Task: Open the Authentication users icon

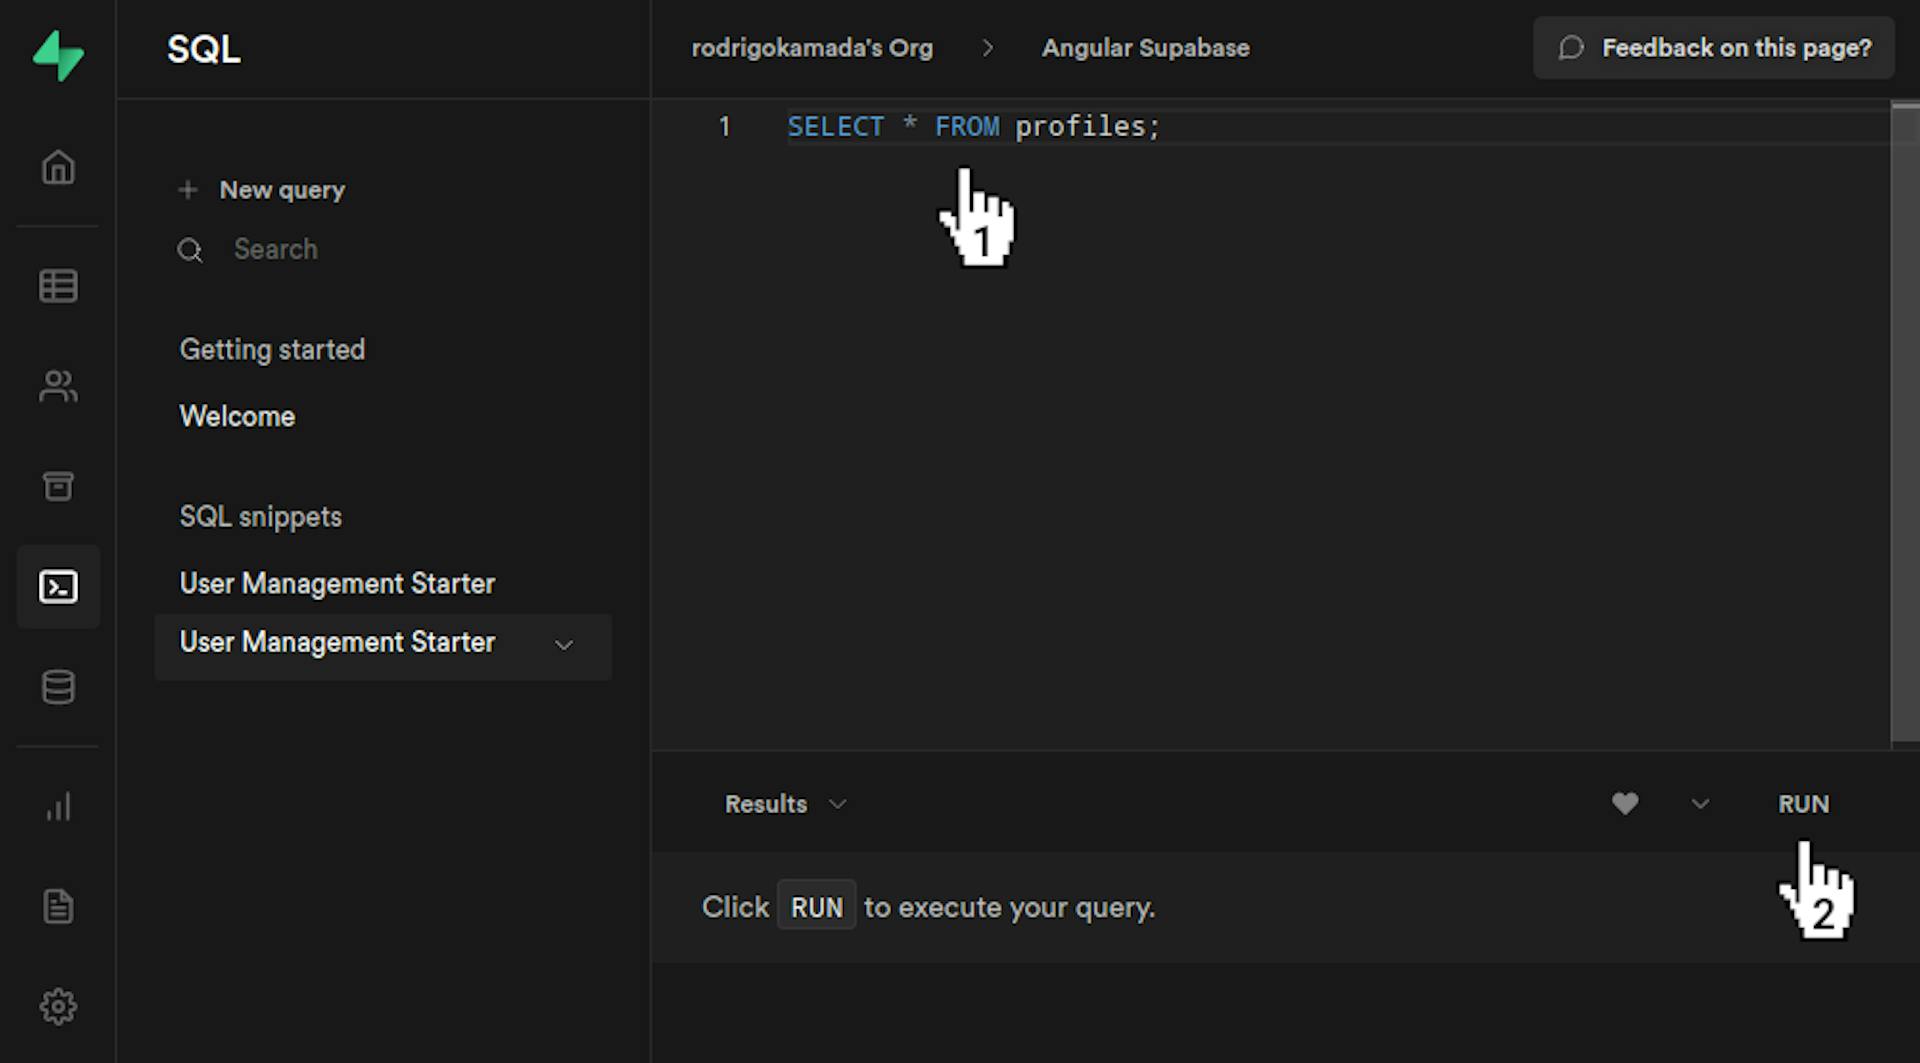Action: pos(58,387)
